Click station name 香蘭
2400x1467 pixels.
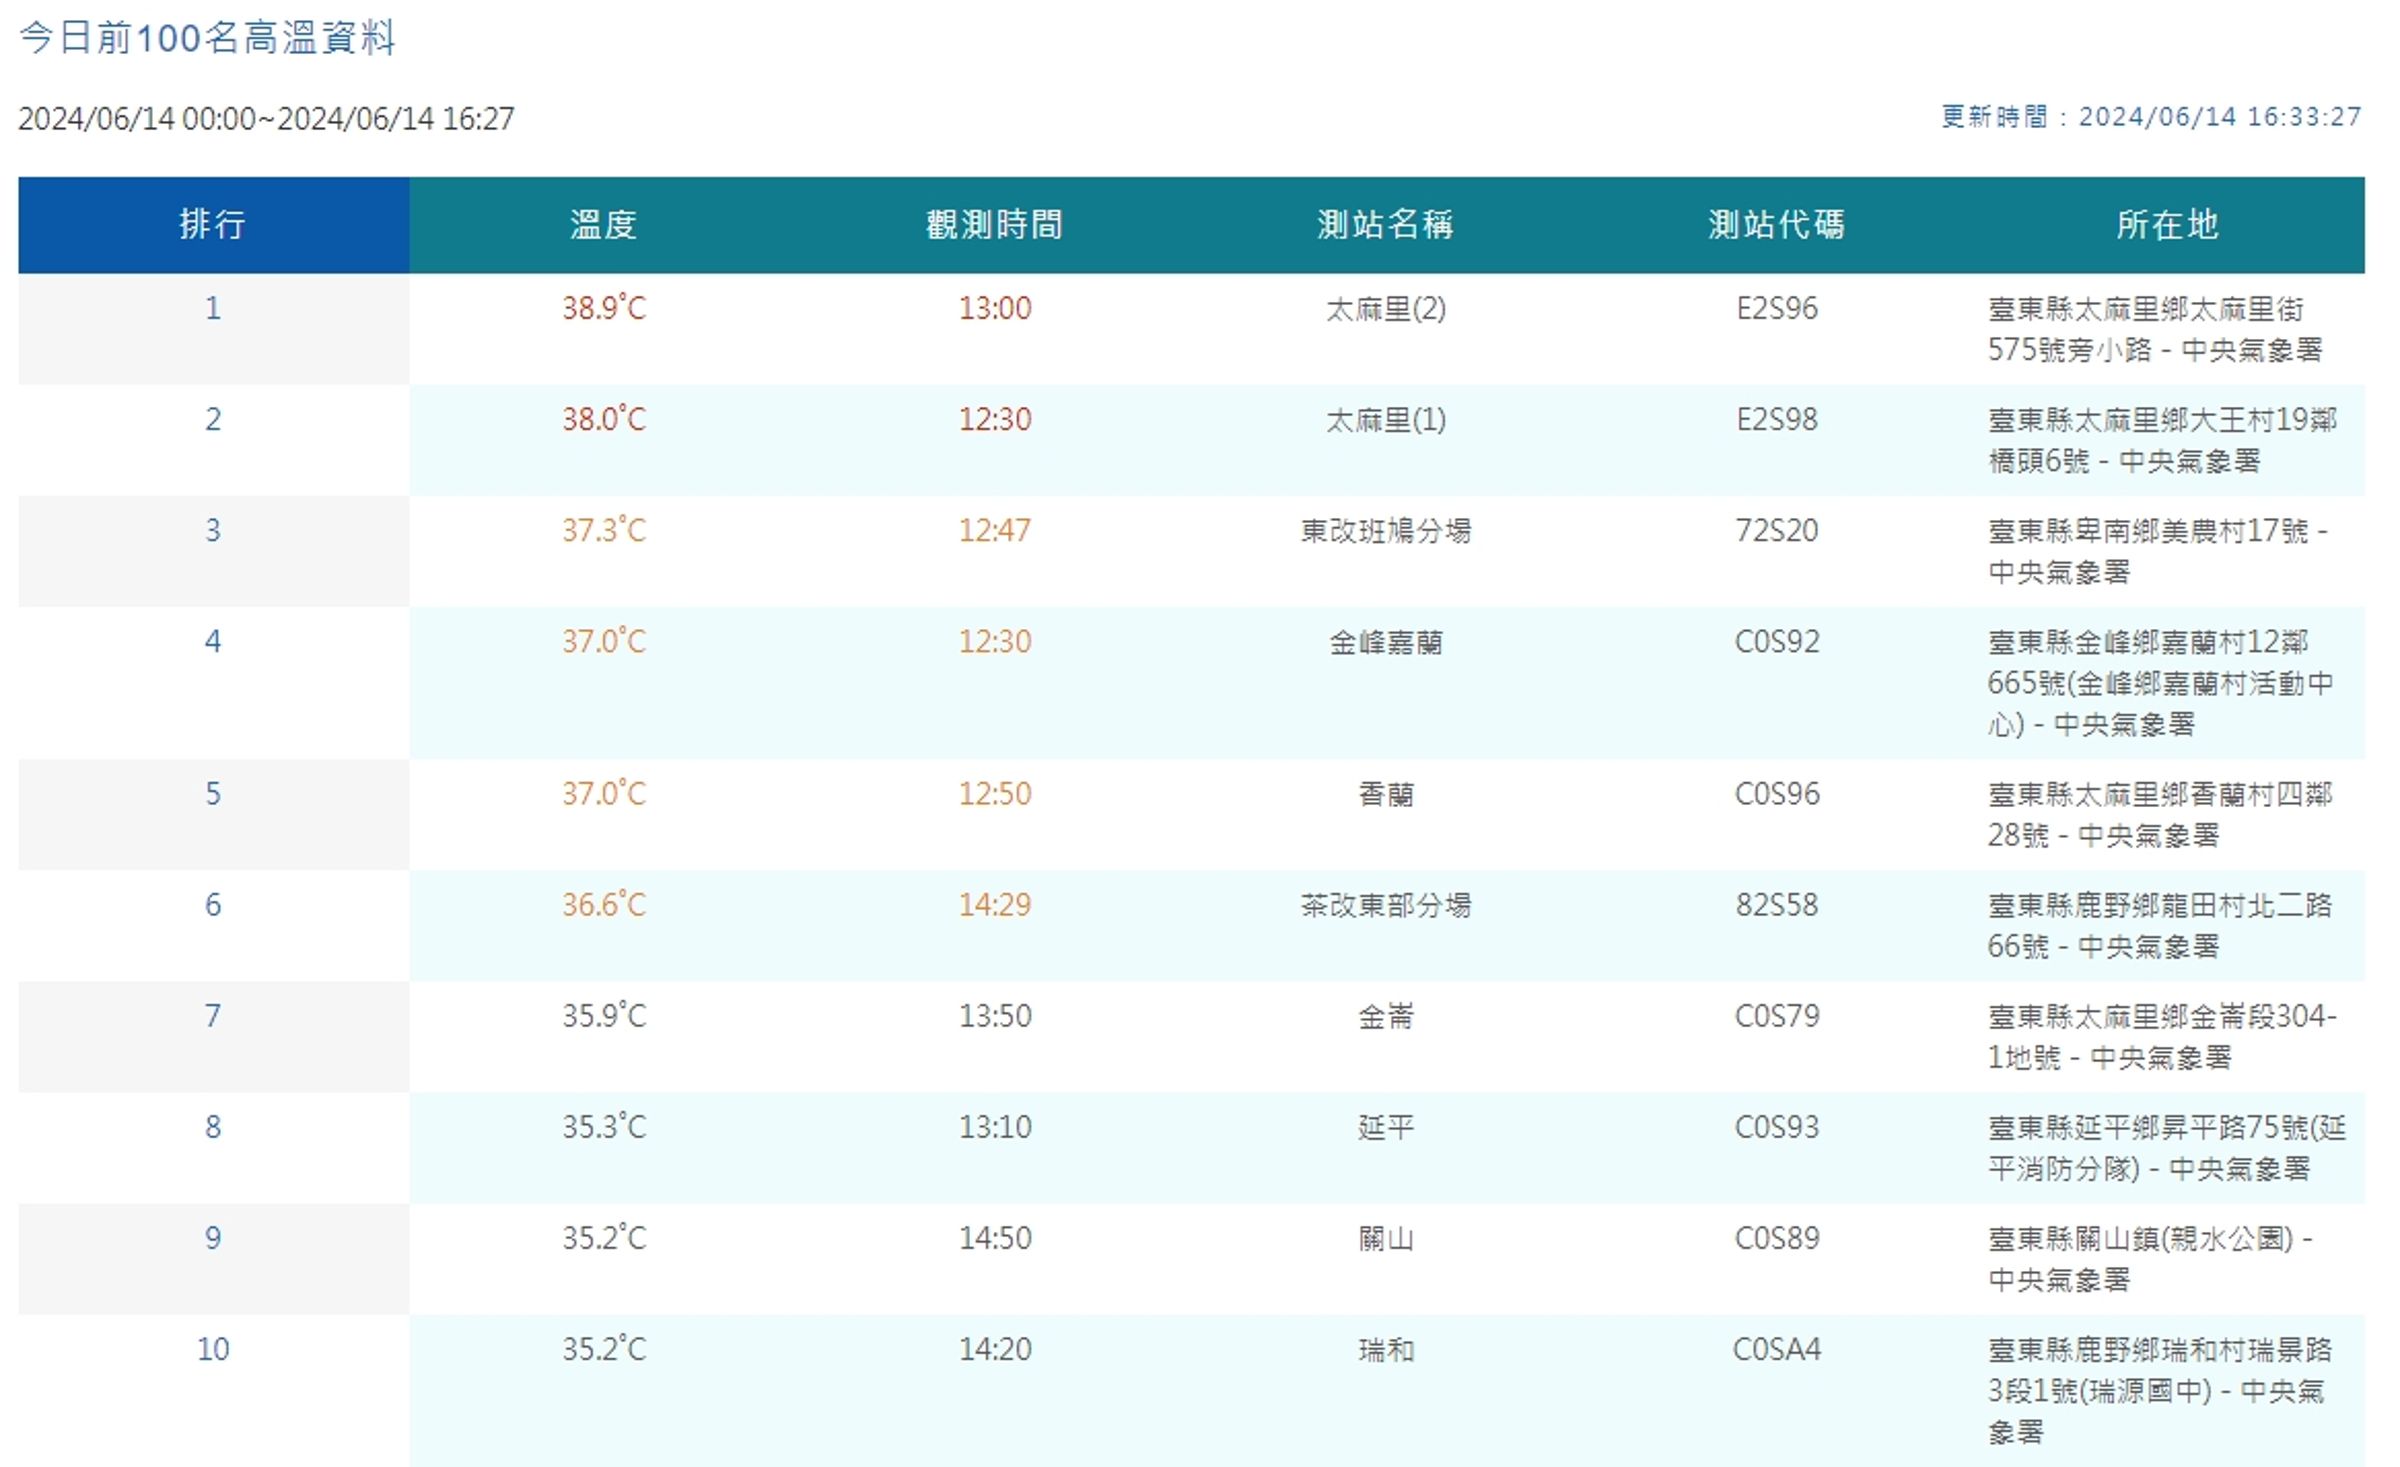pos(1386,794)
